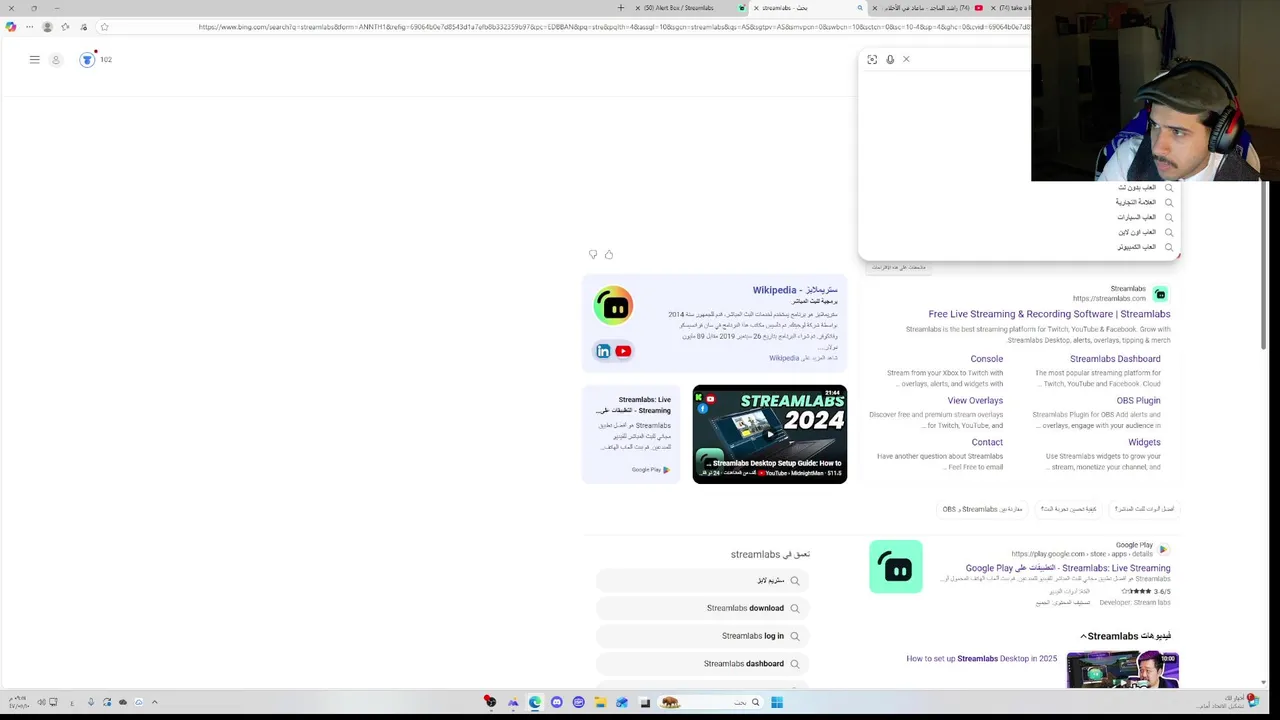Open a new browser tab
Viewport: 1280px width, 720px height.
[x=620, y=8]
